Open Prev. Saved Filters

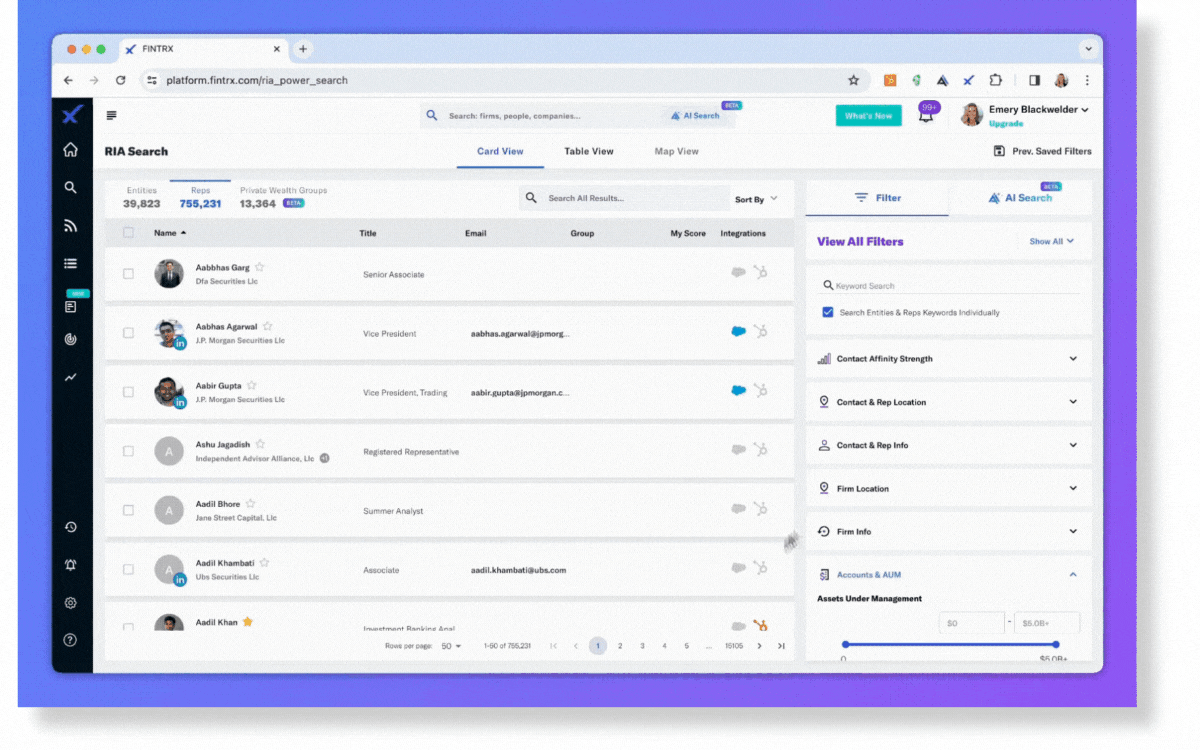pos(1042,151)
